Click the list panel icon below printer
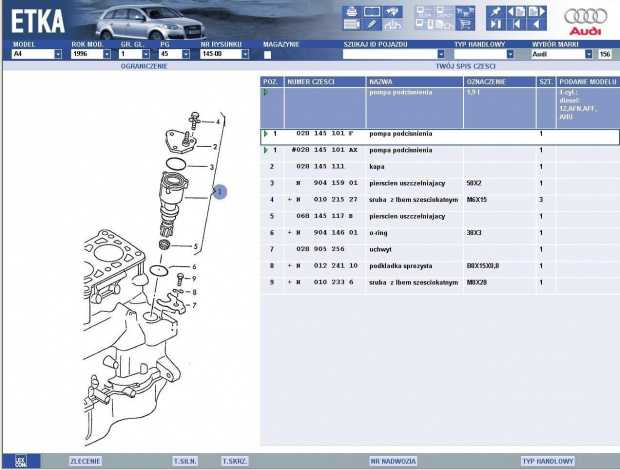This screenshot has width=620, height=470. (x=352, y=25)
